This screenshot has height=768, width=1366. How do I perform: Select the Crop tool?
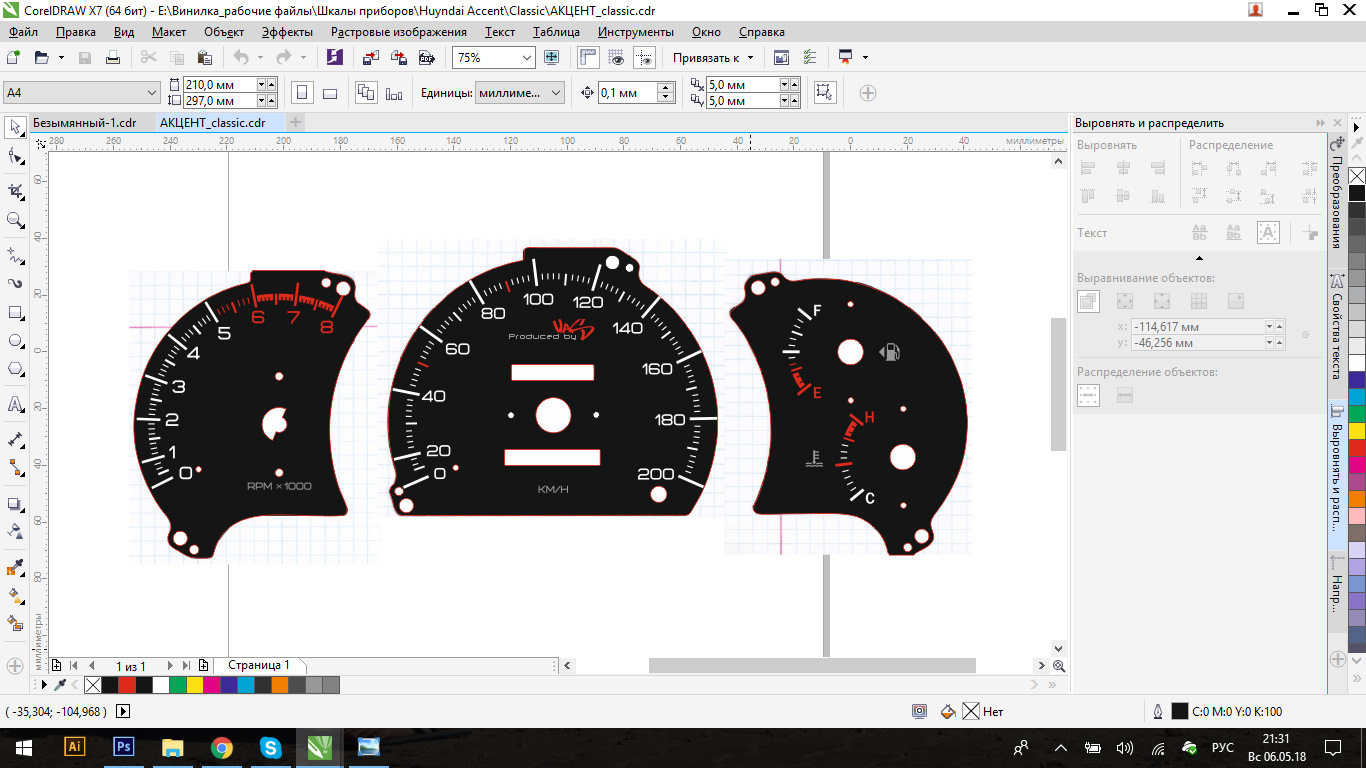15,190
